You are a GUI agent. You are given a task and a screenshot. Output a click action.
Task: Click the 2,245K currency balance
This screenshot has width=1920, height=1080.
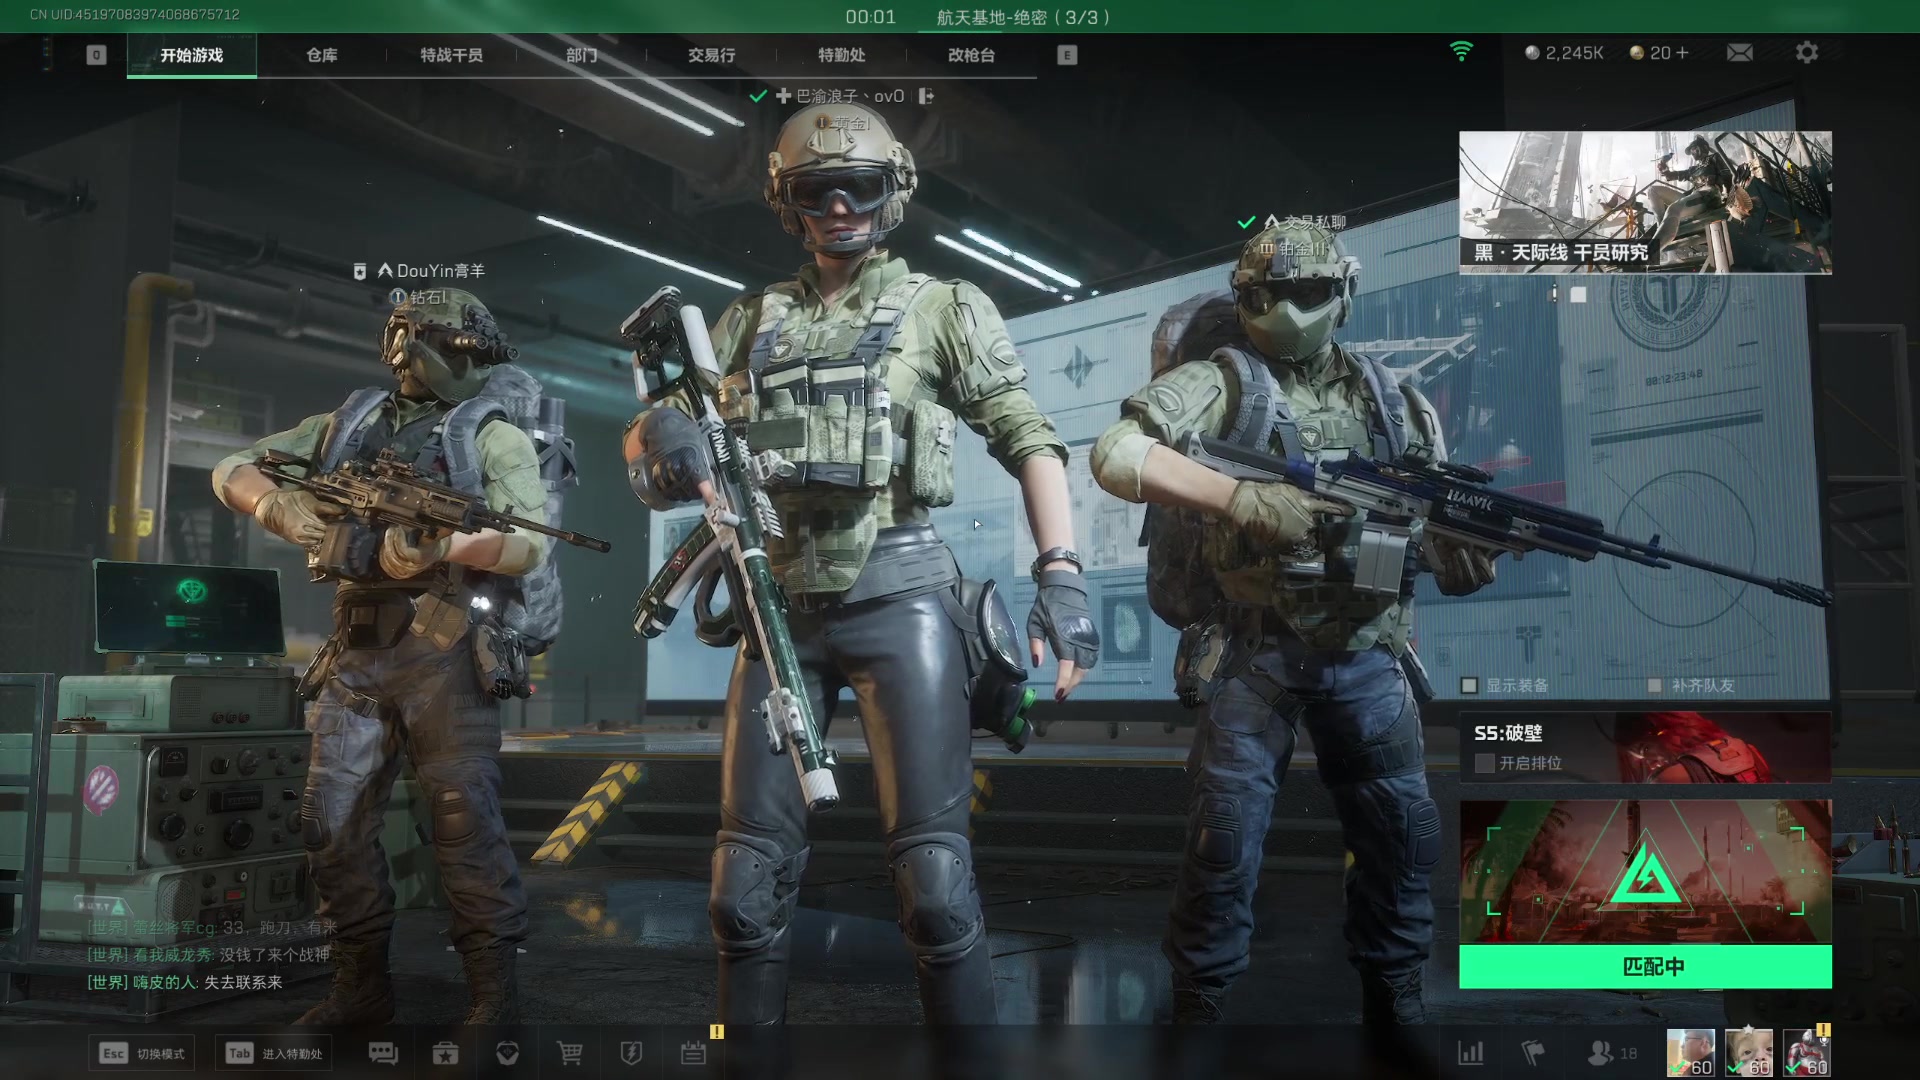[1564, 53]
